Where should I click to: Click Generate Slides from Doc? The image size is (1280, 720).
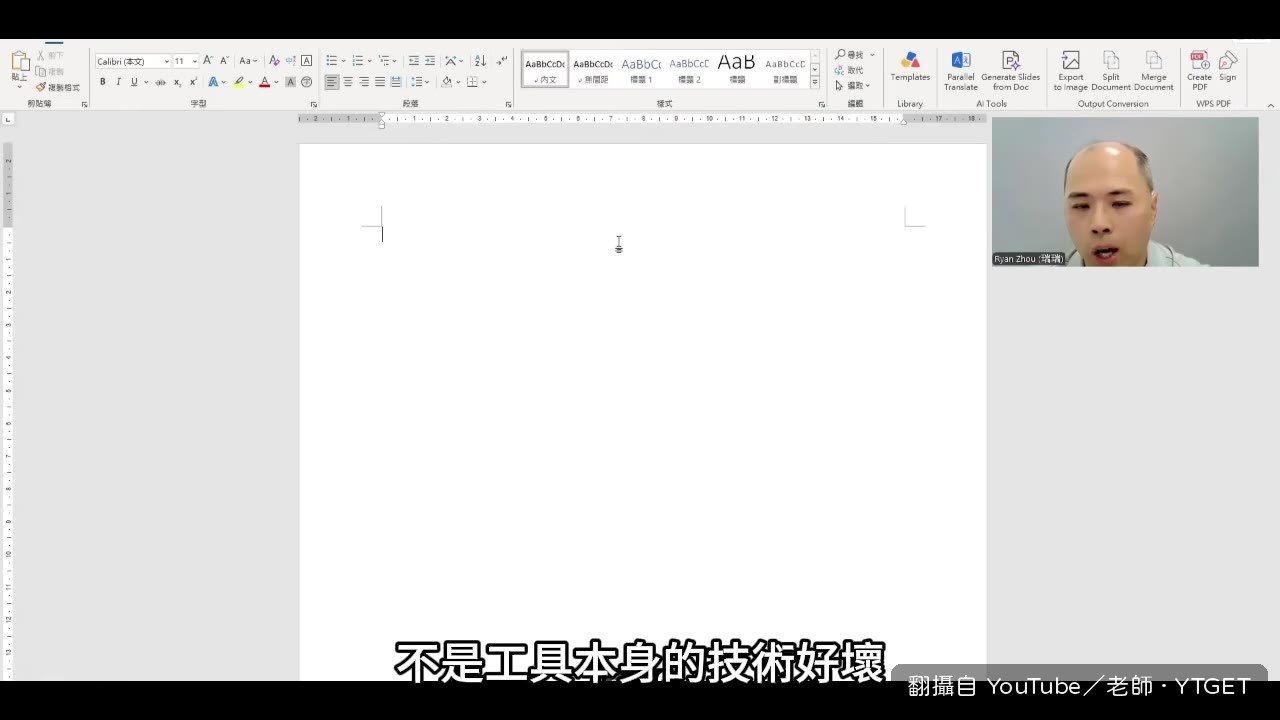pyautogui.click(x=1011, y=71)
